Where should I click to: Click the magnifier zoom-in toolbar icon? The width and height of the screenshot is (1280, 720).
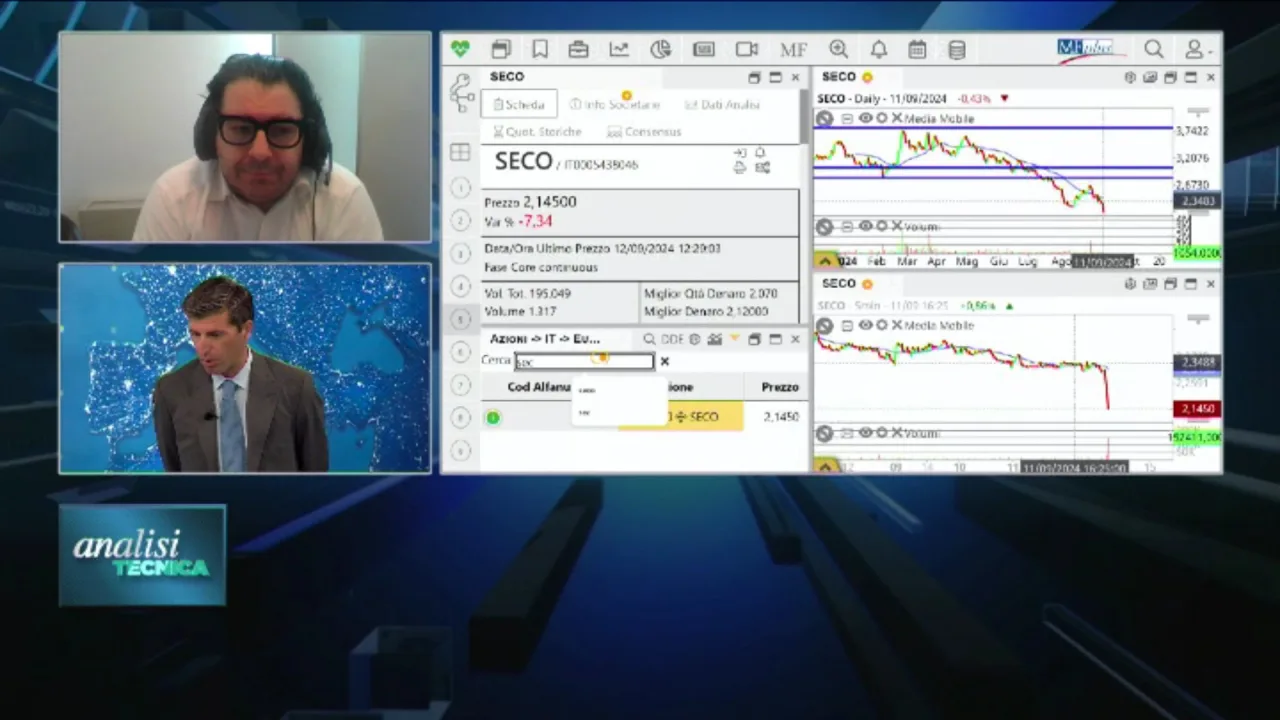838,49
